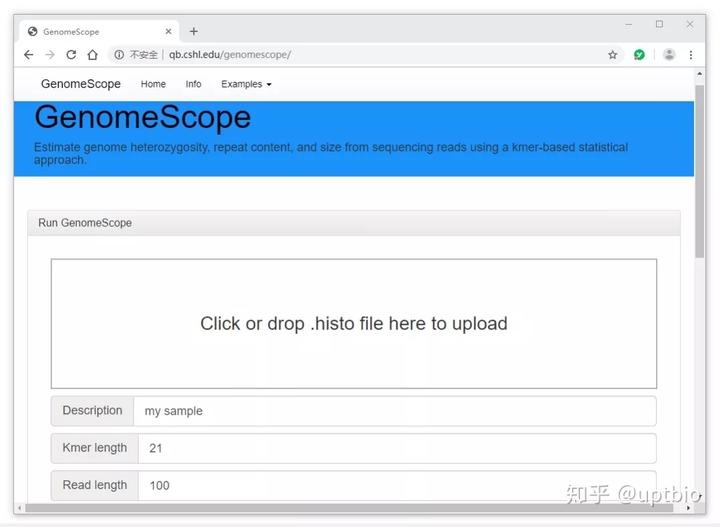Open the Info nav link
Screen dimensions: 720x527
pyautogui.click(x=193, y=84)
